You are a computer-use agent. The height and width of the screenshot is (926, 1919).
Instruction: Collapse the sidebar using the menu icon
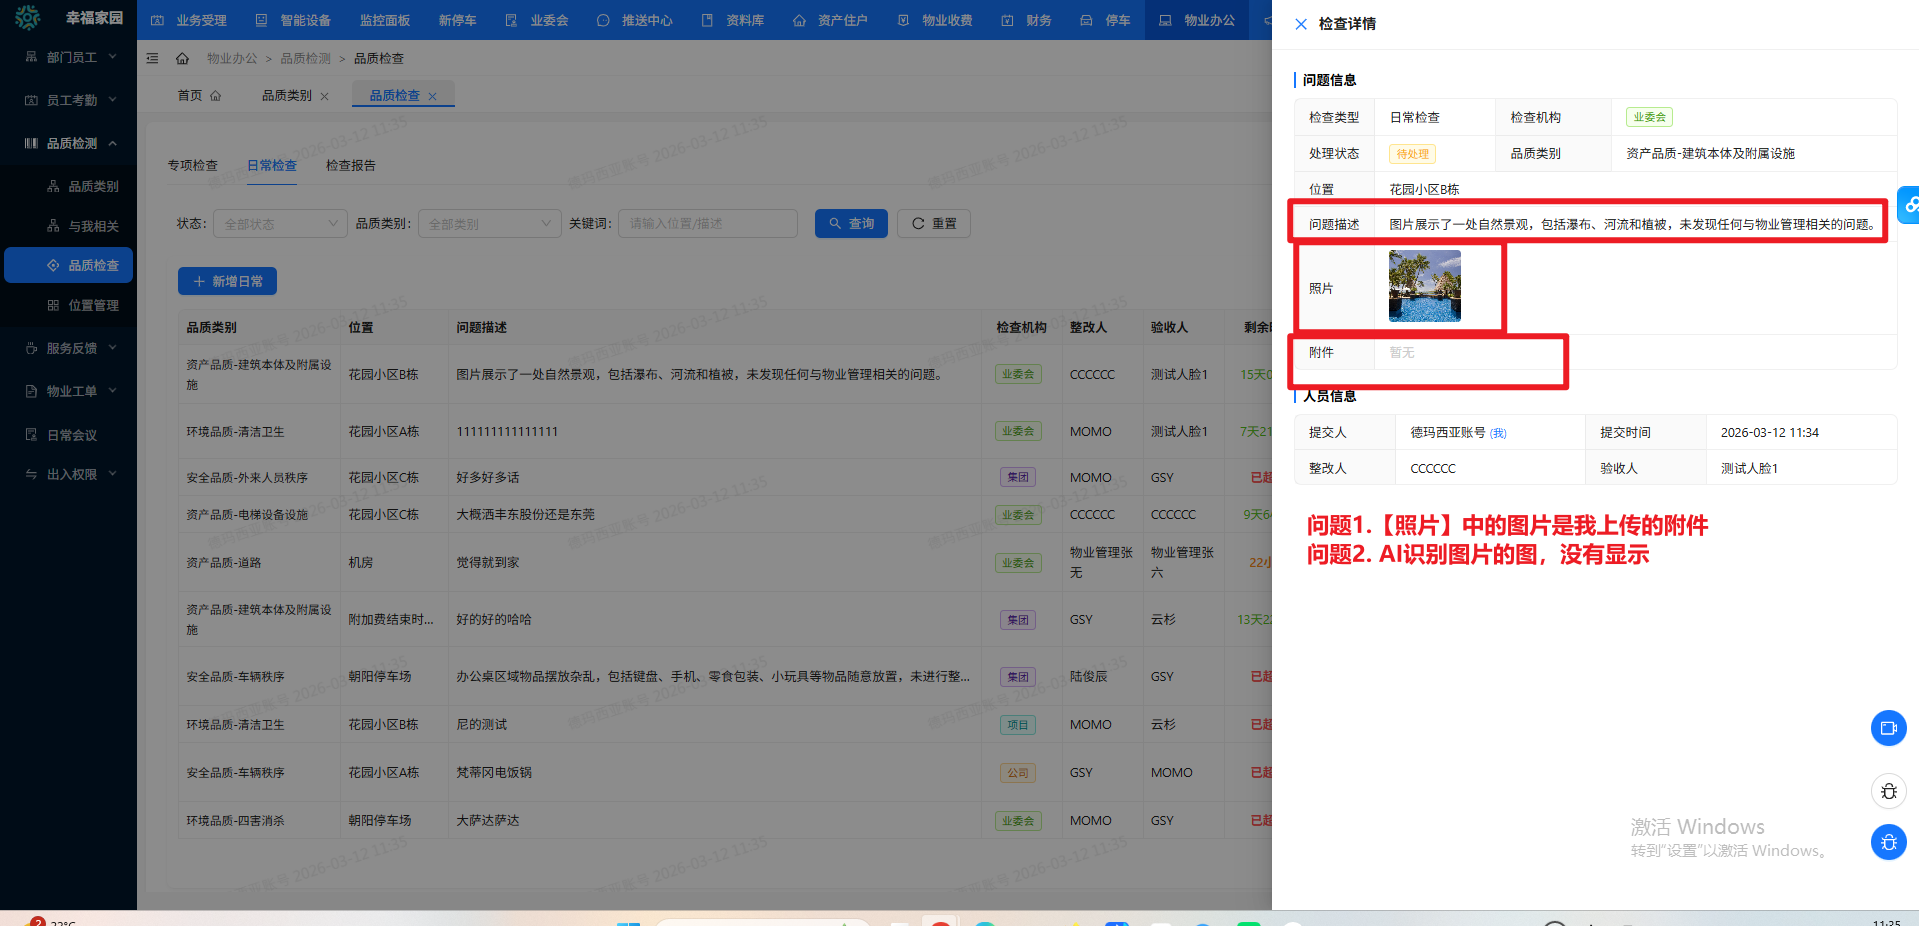click(152, 58)
